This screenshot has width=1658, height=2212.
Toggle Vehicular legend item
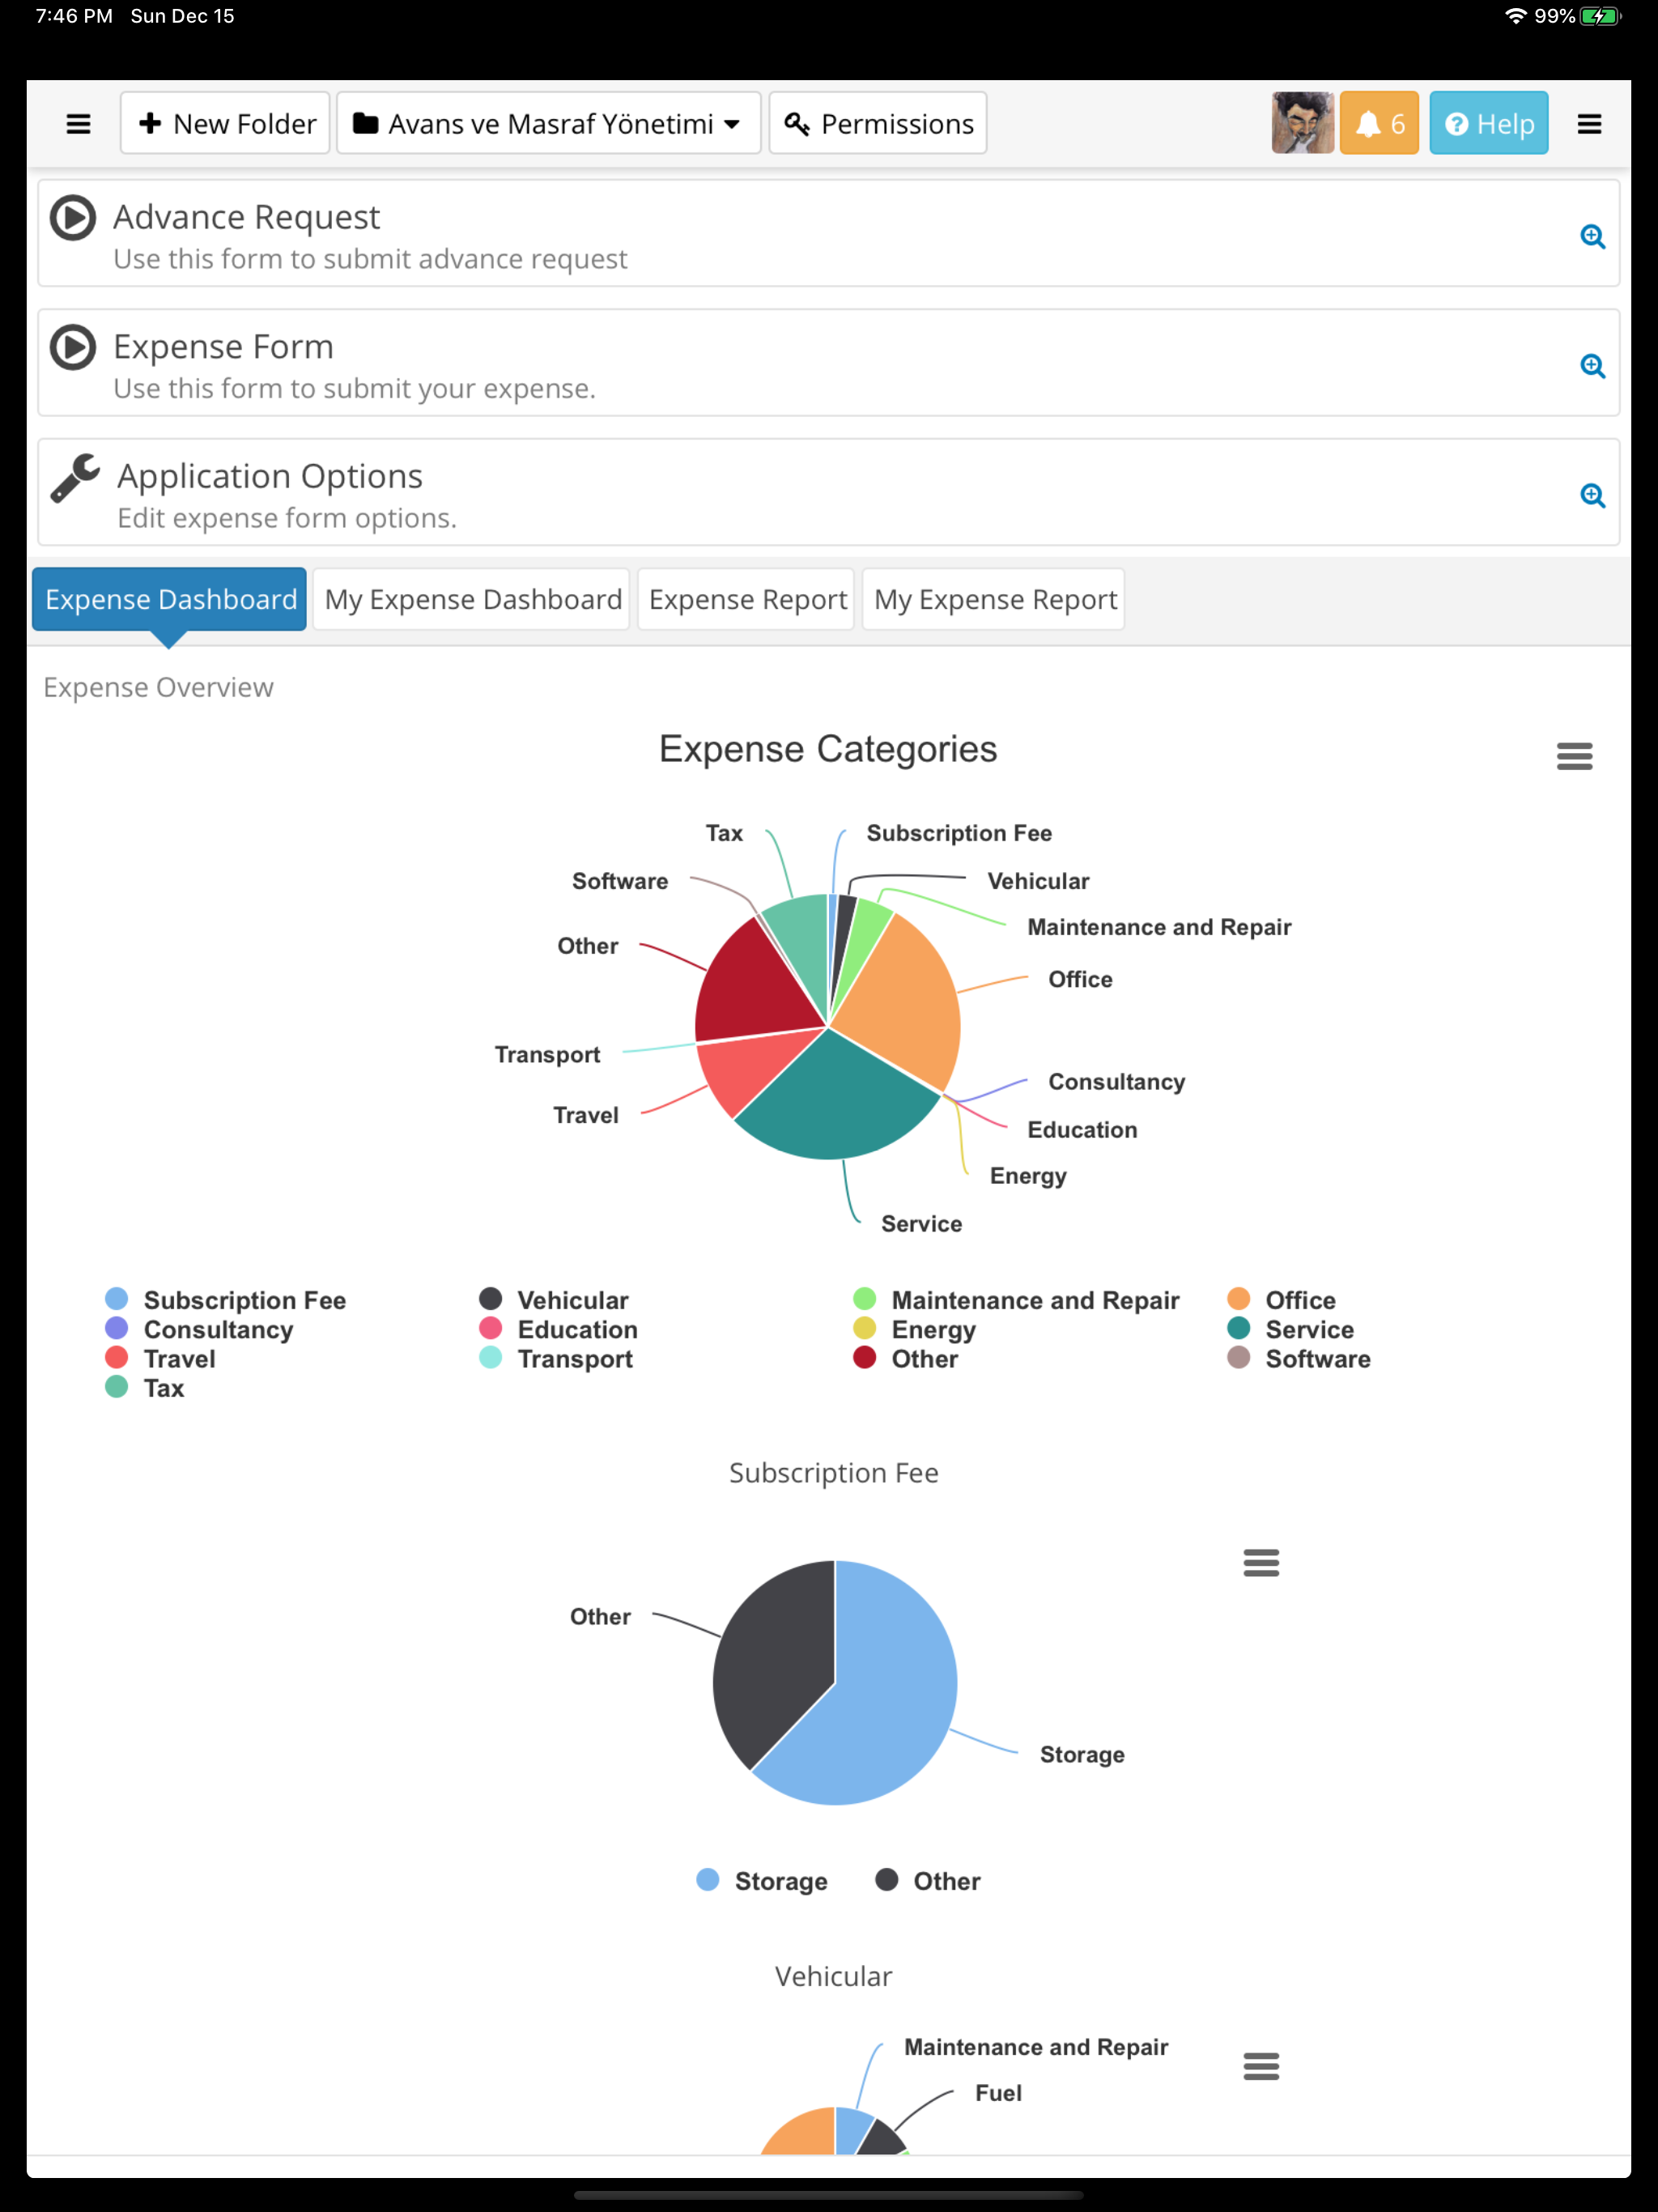[x=554, y=1300]
